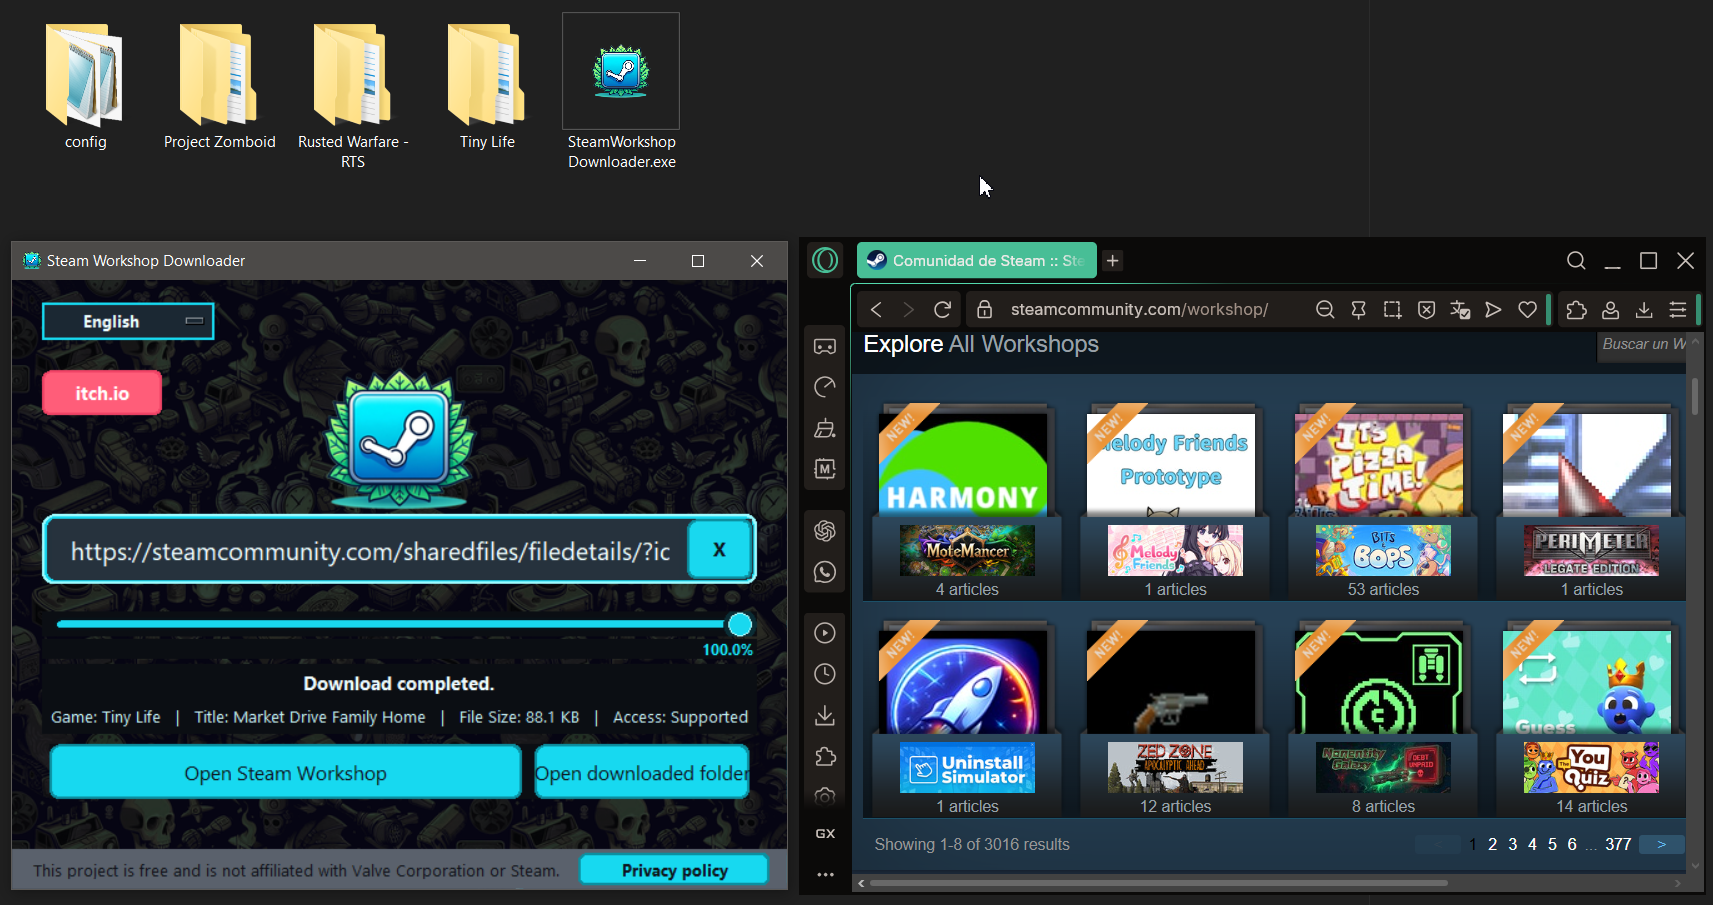This screenshot has height=905, width=1713.
Task: Open the Privacy policy button
Action: 674,870
